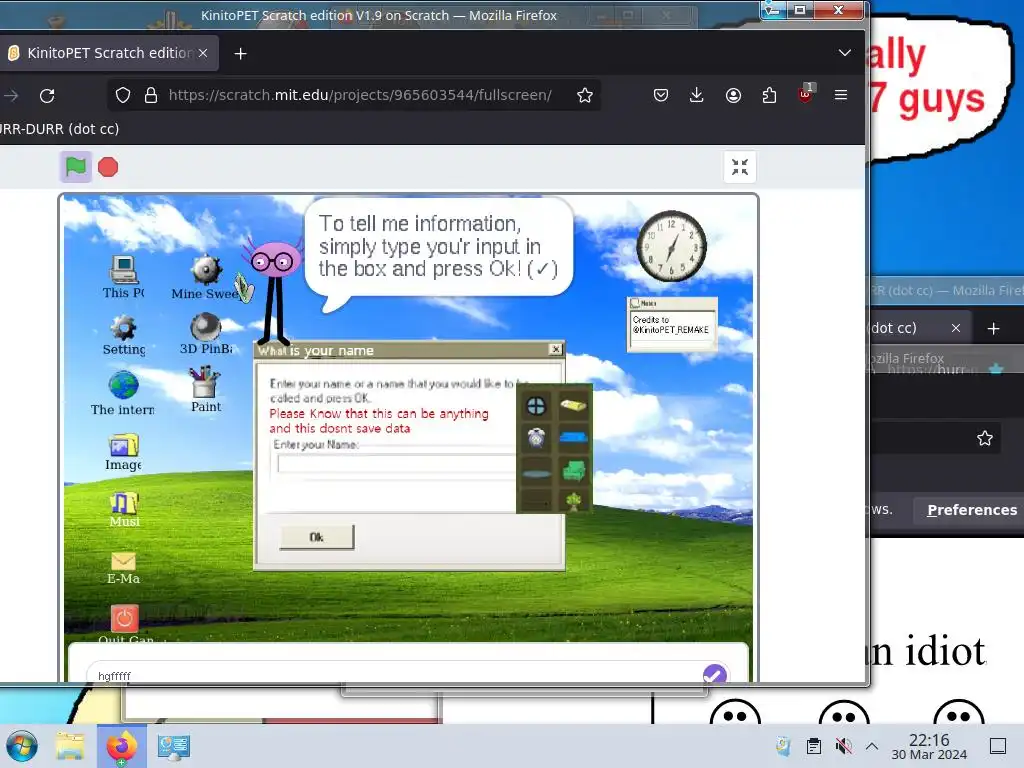Viewport: 1024px width, 768px height.
Task: Click the Enter your Name text field
Action: pyautogui.click(x=396, y=464)
